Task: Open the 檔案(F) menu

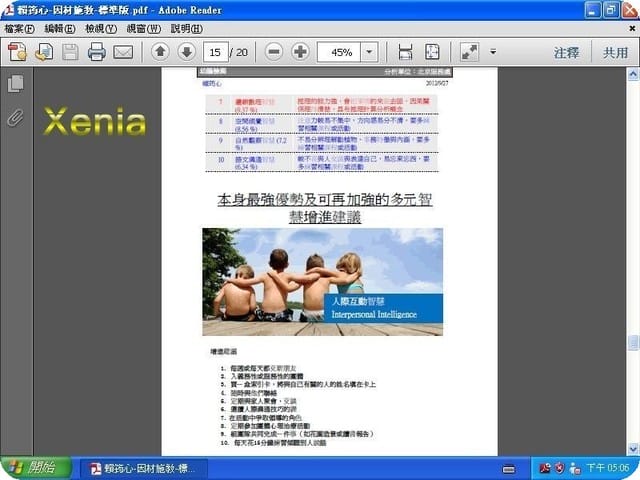Action: [x=19, y=29]
